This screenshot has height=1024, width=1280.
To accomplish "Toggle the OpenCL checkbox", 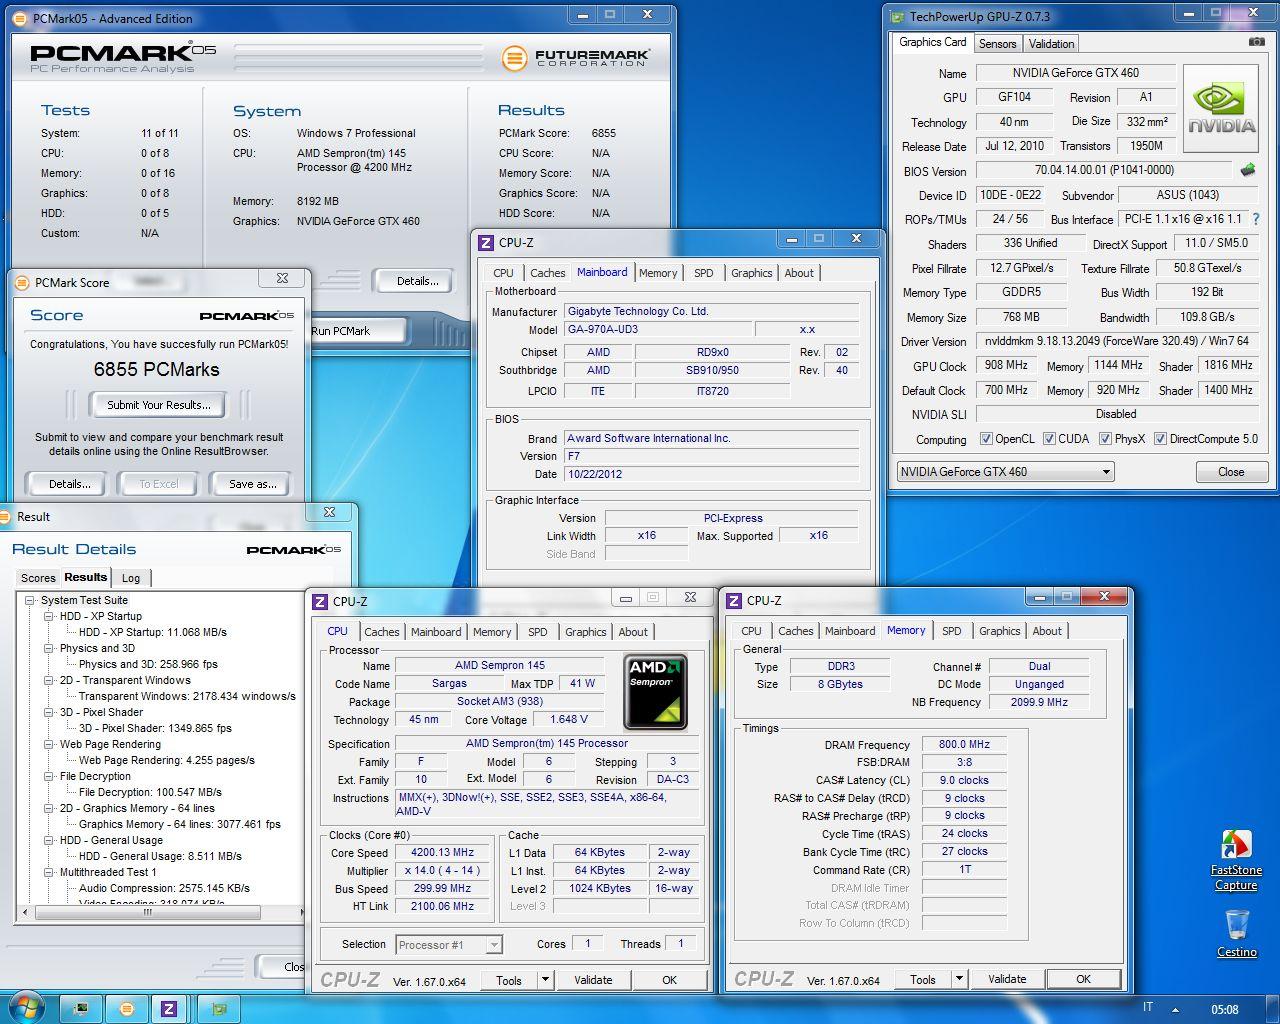I will (986, 439).
